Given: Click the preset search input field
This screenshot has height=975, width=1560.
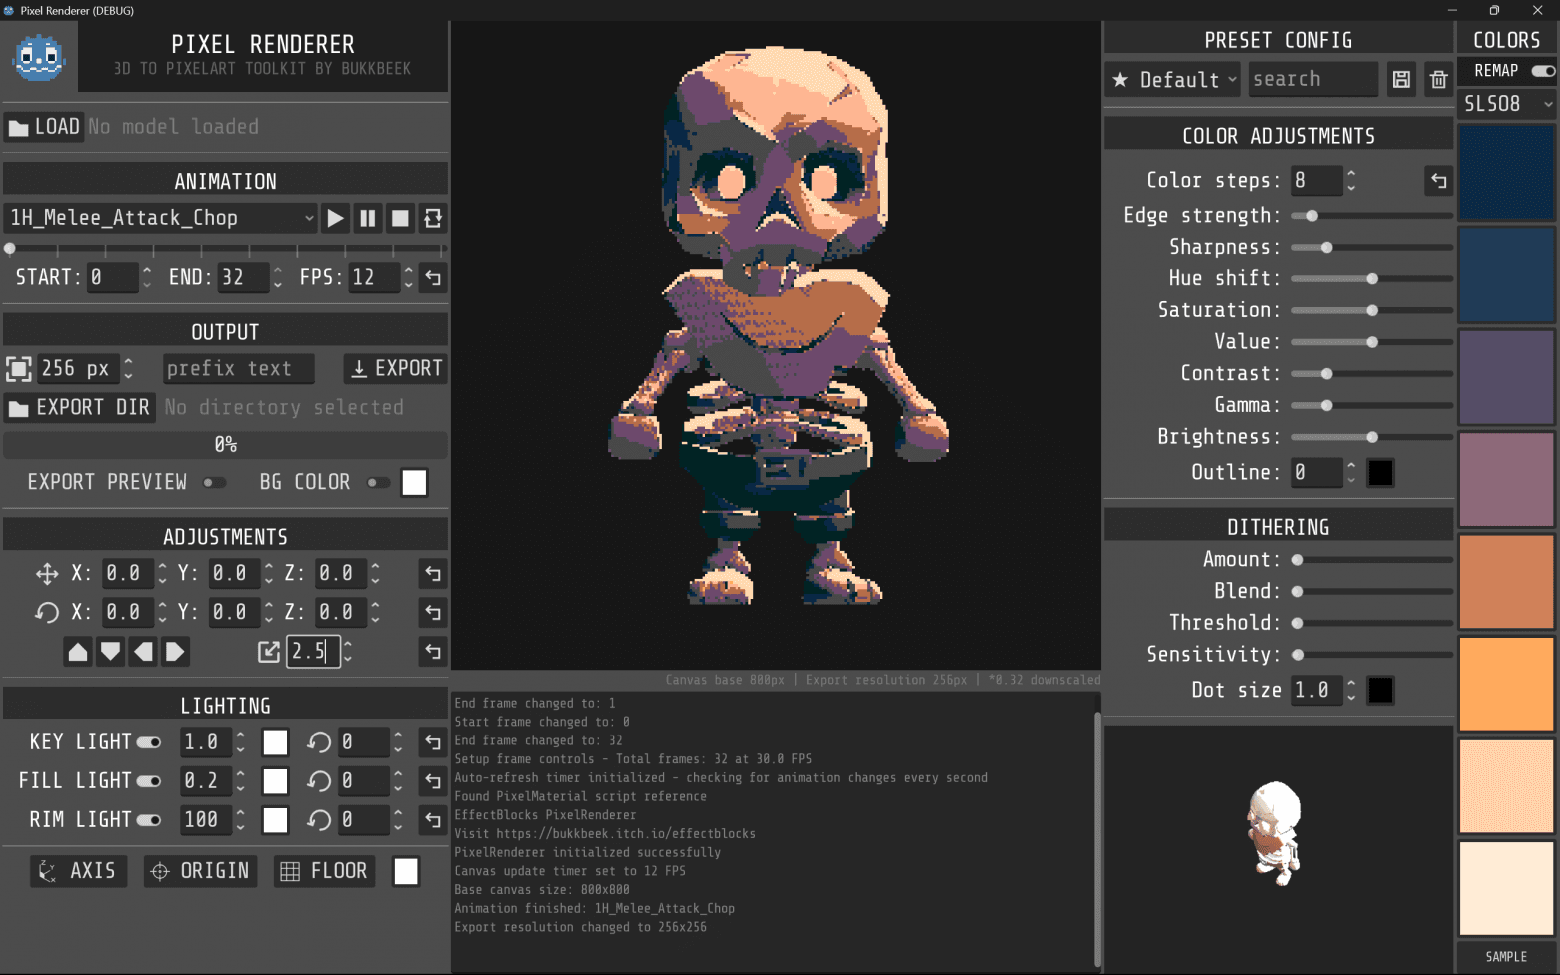Looking at the screenshot, I should tap(1313, 79).
